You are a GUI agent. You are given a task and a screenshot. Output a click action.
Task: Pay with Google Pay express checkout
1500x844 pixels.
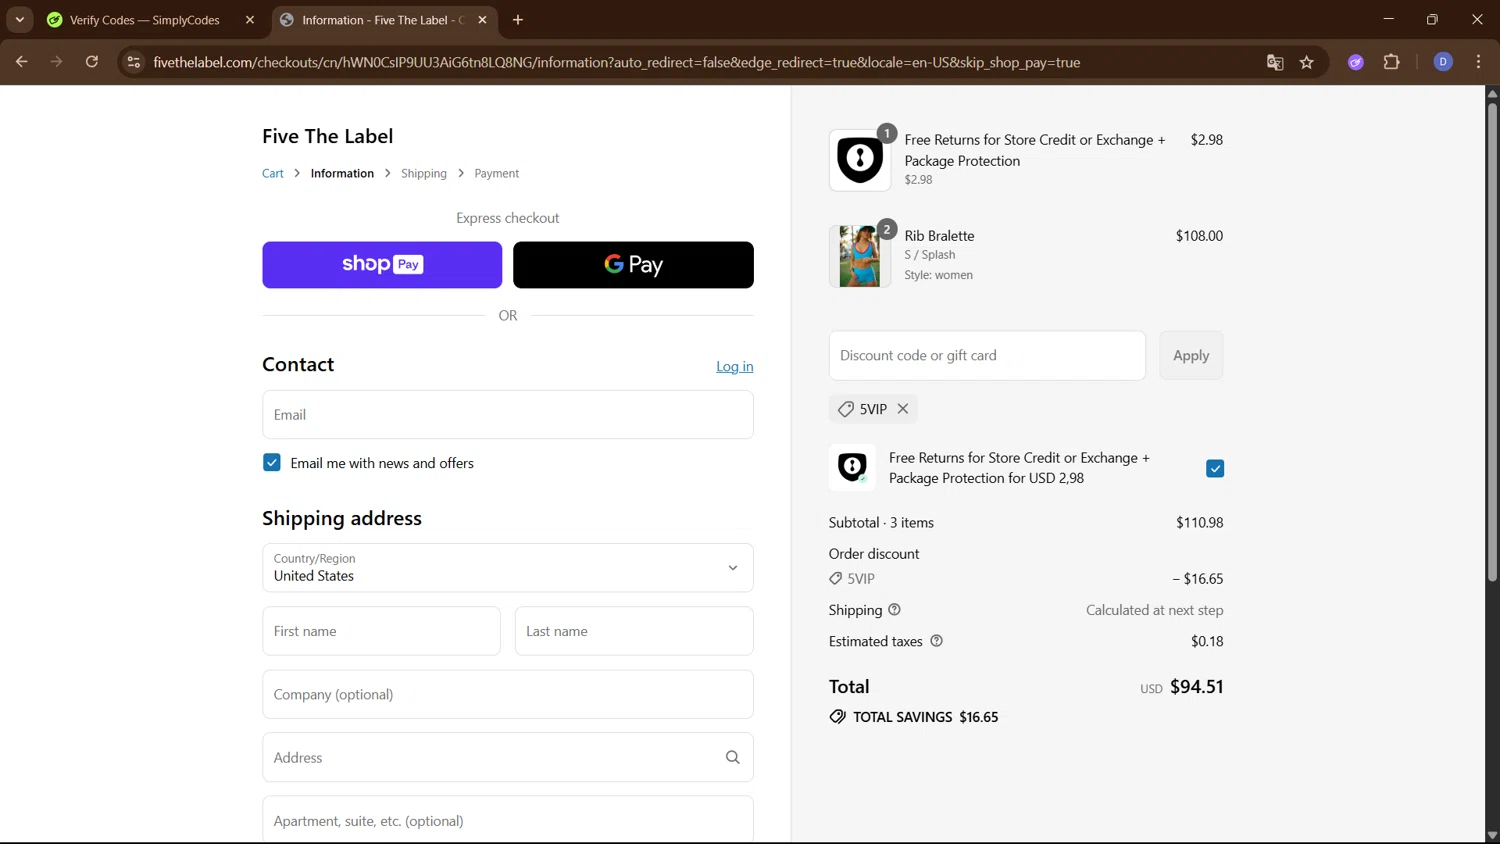pyautogui.click(x=633, y=265)
